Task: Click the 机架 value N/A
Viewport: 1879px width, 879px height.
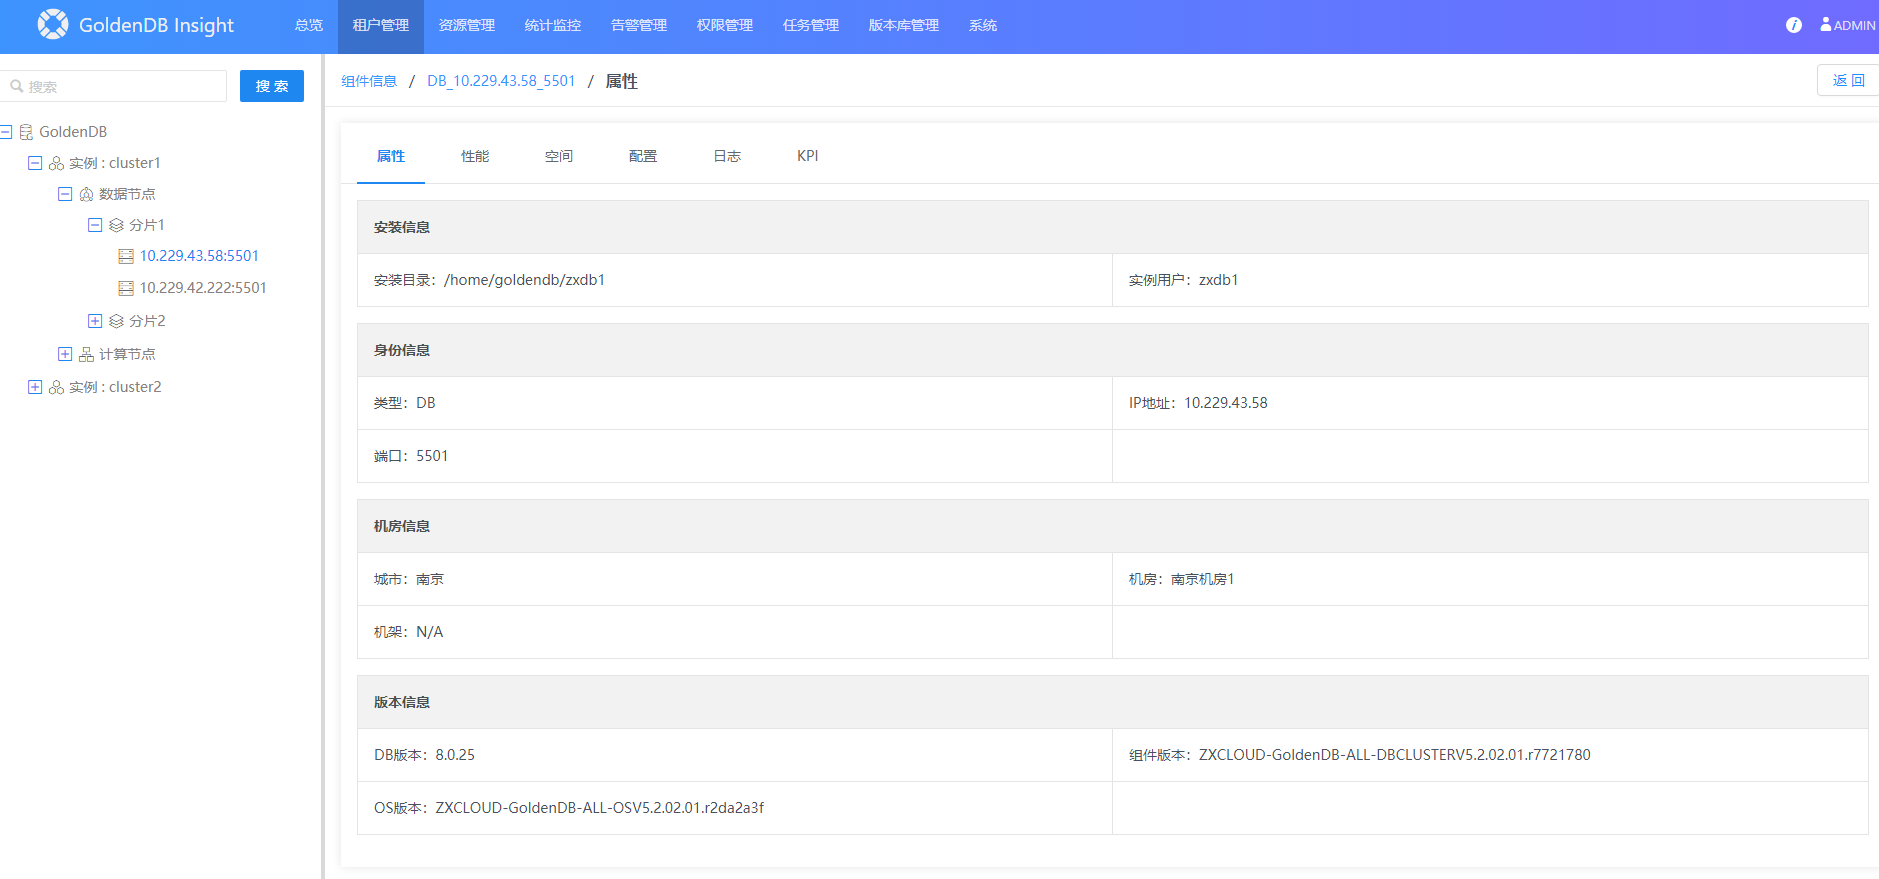Action: coord(430,632)
